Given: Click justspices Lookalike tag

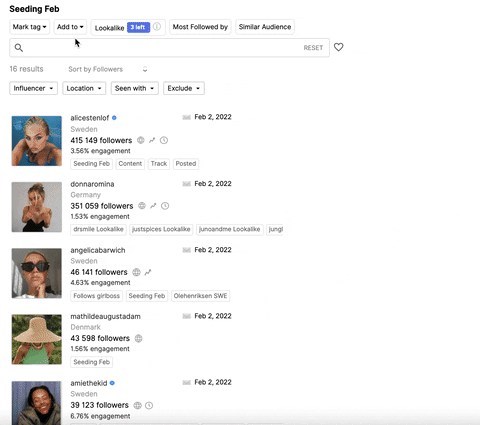Looking at the screenshot, I should tap(161, 229).
